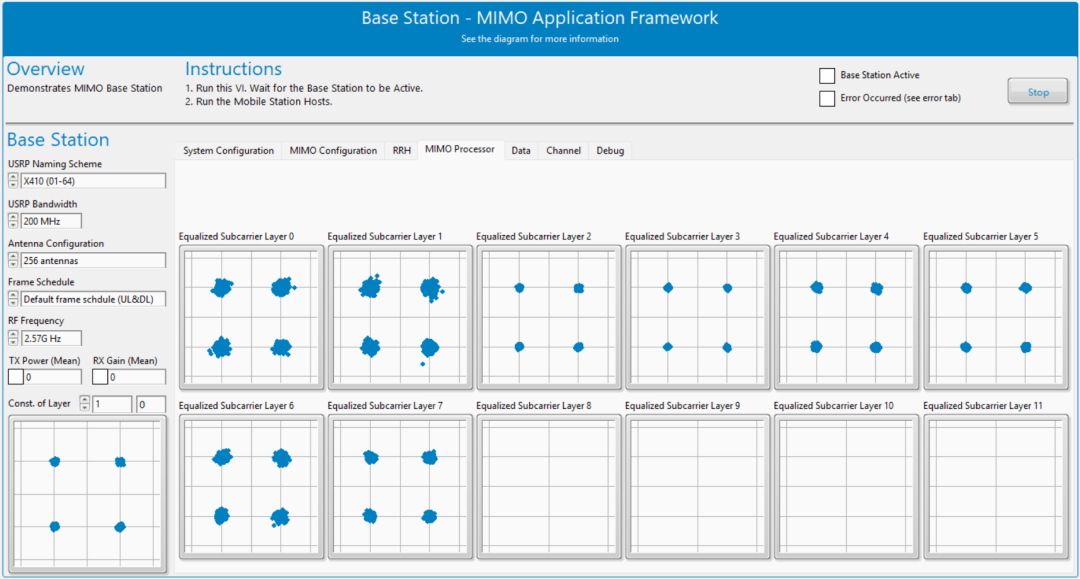Switch to the Data tab
Image resolution: width=1080 pixels, height=579 pixels.
click(x=521, y=150)
